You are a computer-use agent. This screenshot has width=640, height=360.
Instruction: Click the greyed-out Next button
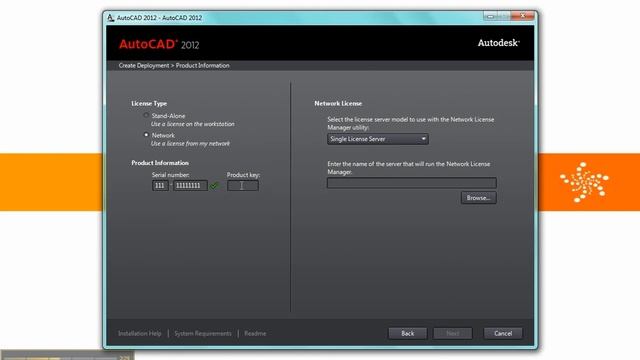[452, 333]
